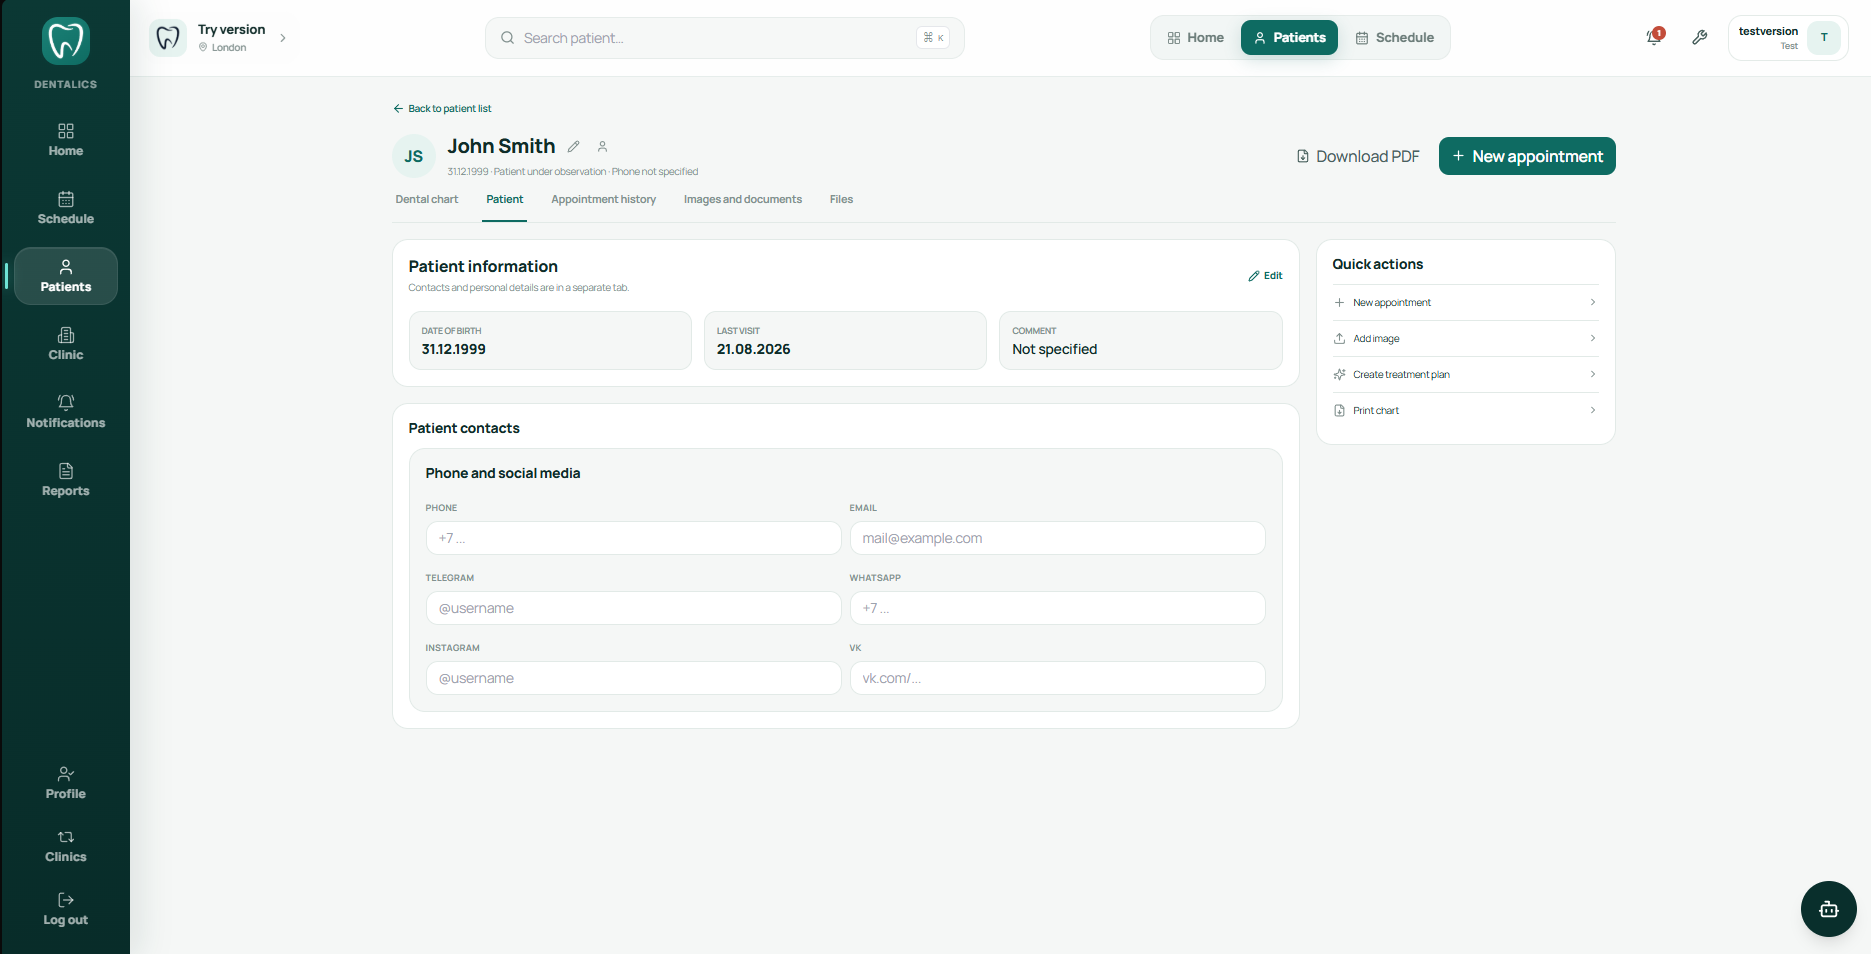Open Print chart quick action

pos(1465,410)
